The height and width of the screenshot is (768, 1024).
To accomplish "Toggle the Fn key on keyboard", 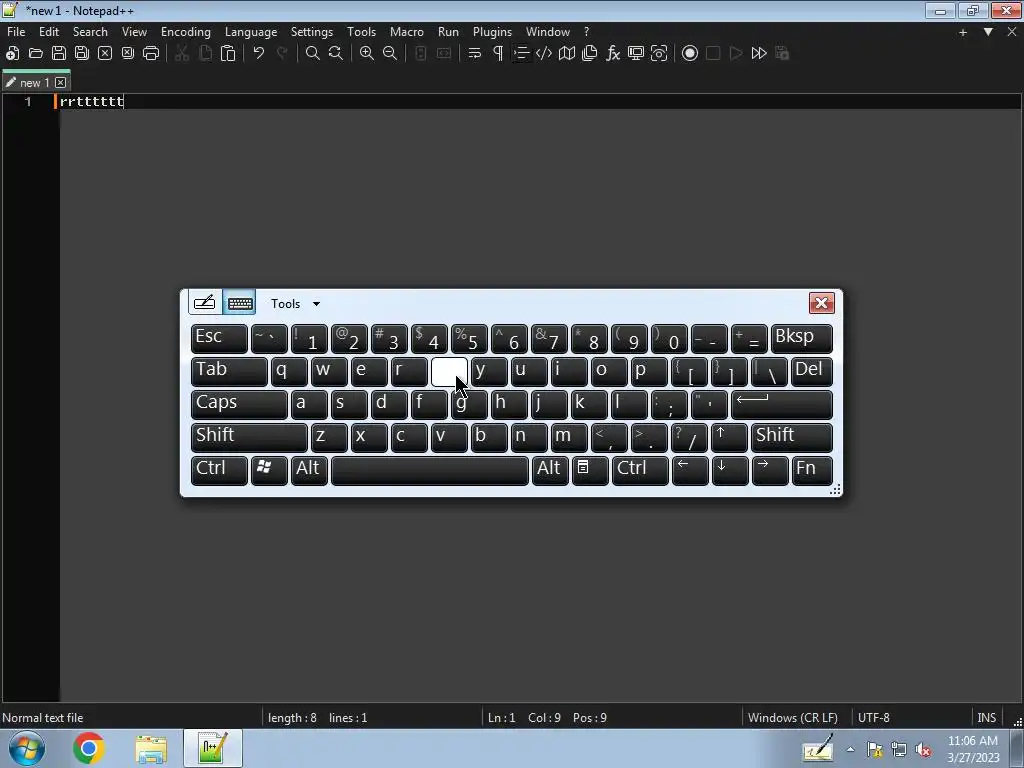I will [x=812, y=470].
